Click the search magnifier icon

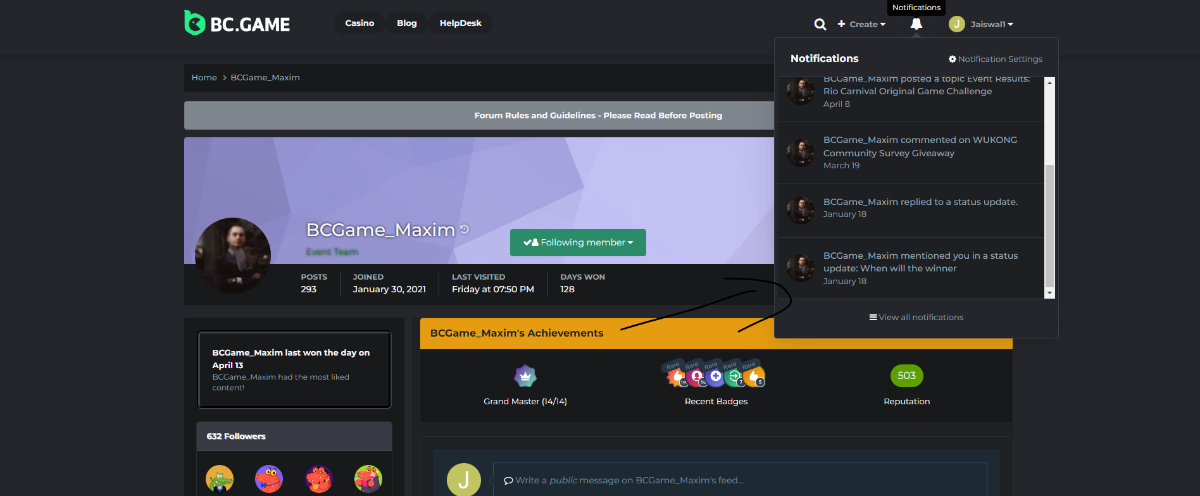tap(820, 24)
